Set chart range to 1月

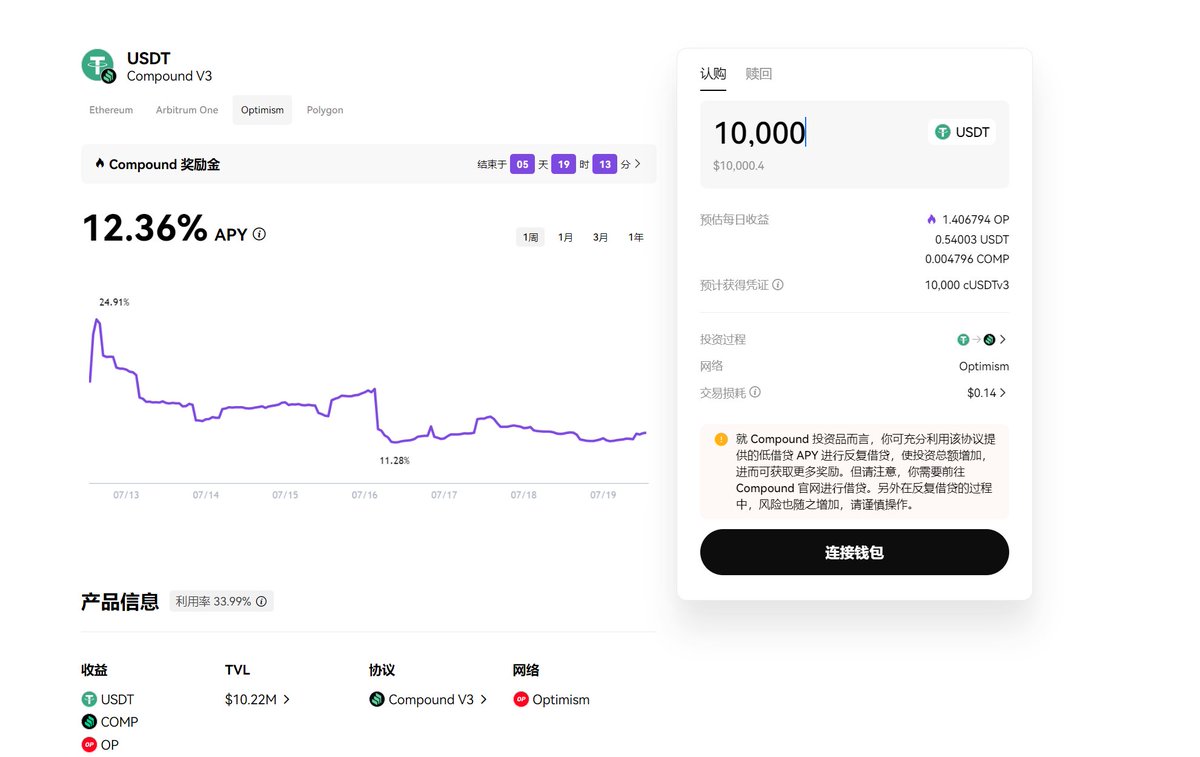pyautogui.click(x=566, y=237)
